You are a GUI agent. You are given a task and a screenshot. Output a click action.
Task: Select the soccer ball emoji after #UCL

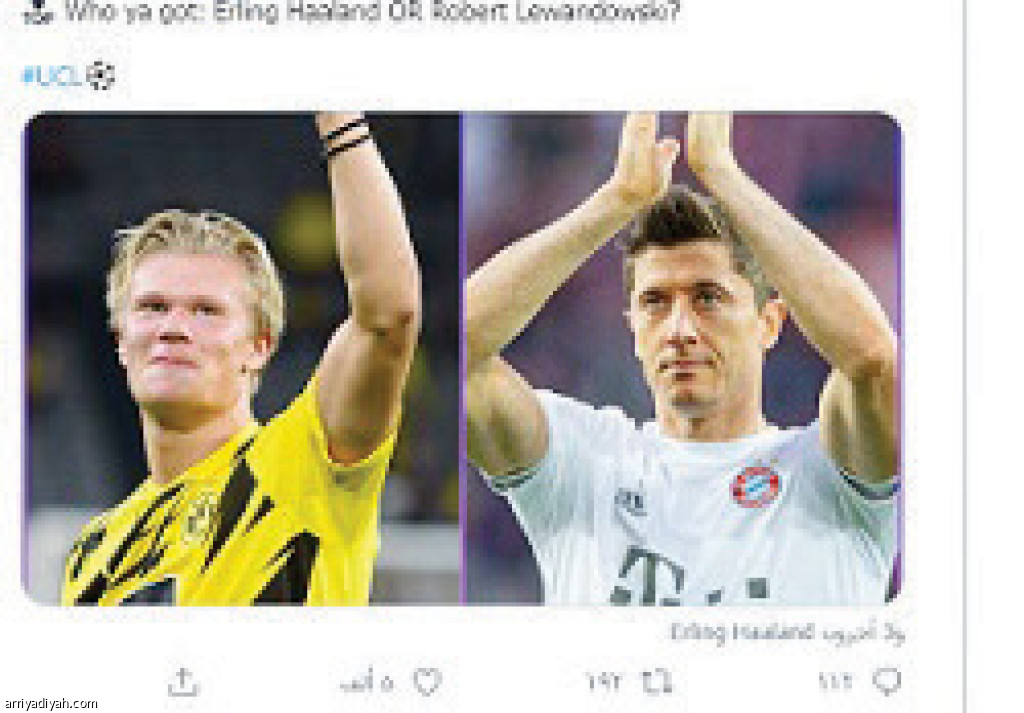(x=100, y=76)
